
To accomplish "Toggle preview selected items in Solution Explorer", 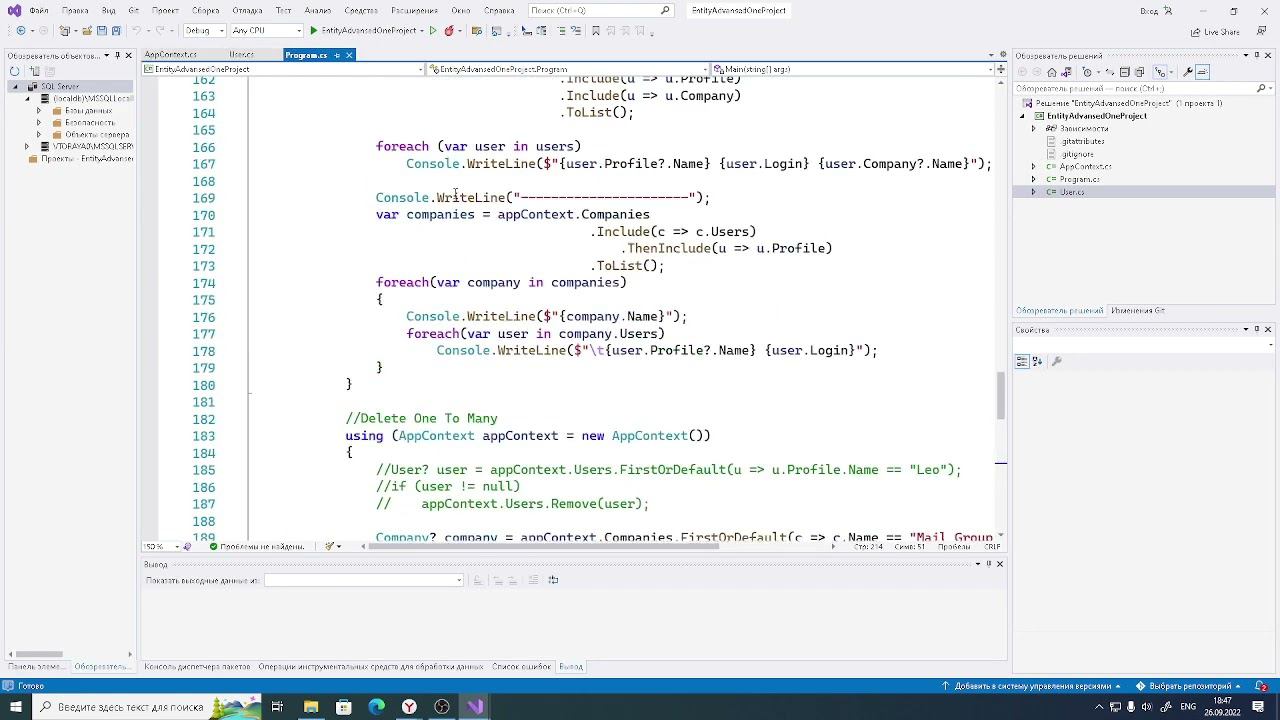I will [x=1202, y=72].
